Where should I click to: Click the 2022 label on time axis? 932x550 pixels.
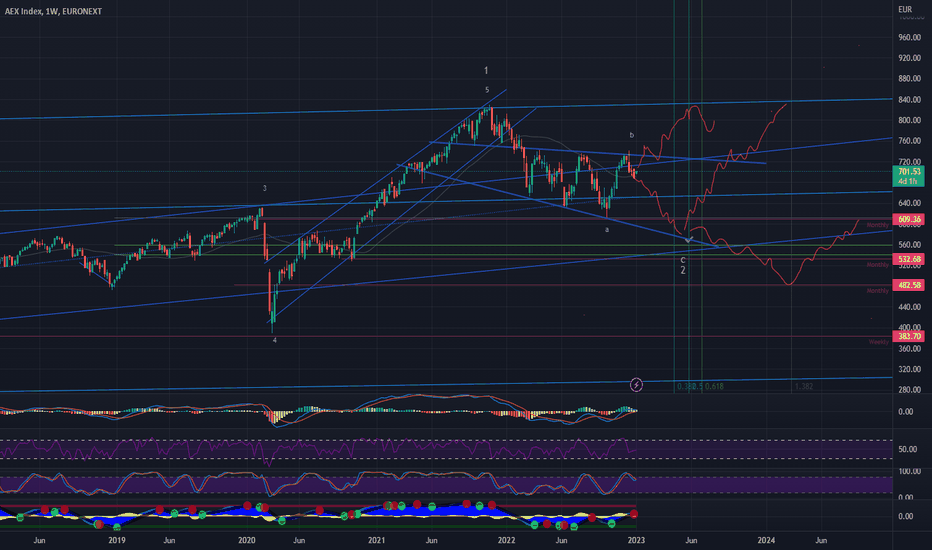pos(506,540)
